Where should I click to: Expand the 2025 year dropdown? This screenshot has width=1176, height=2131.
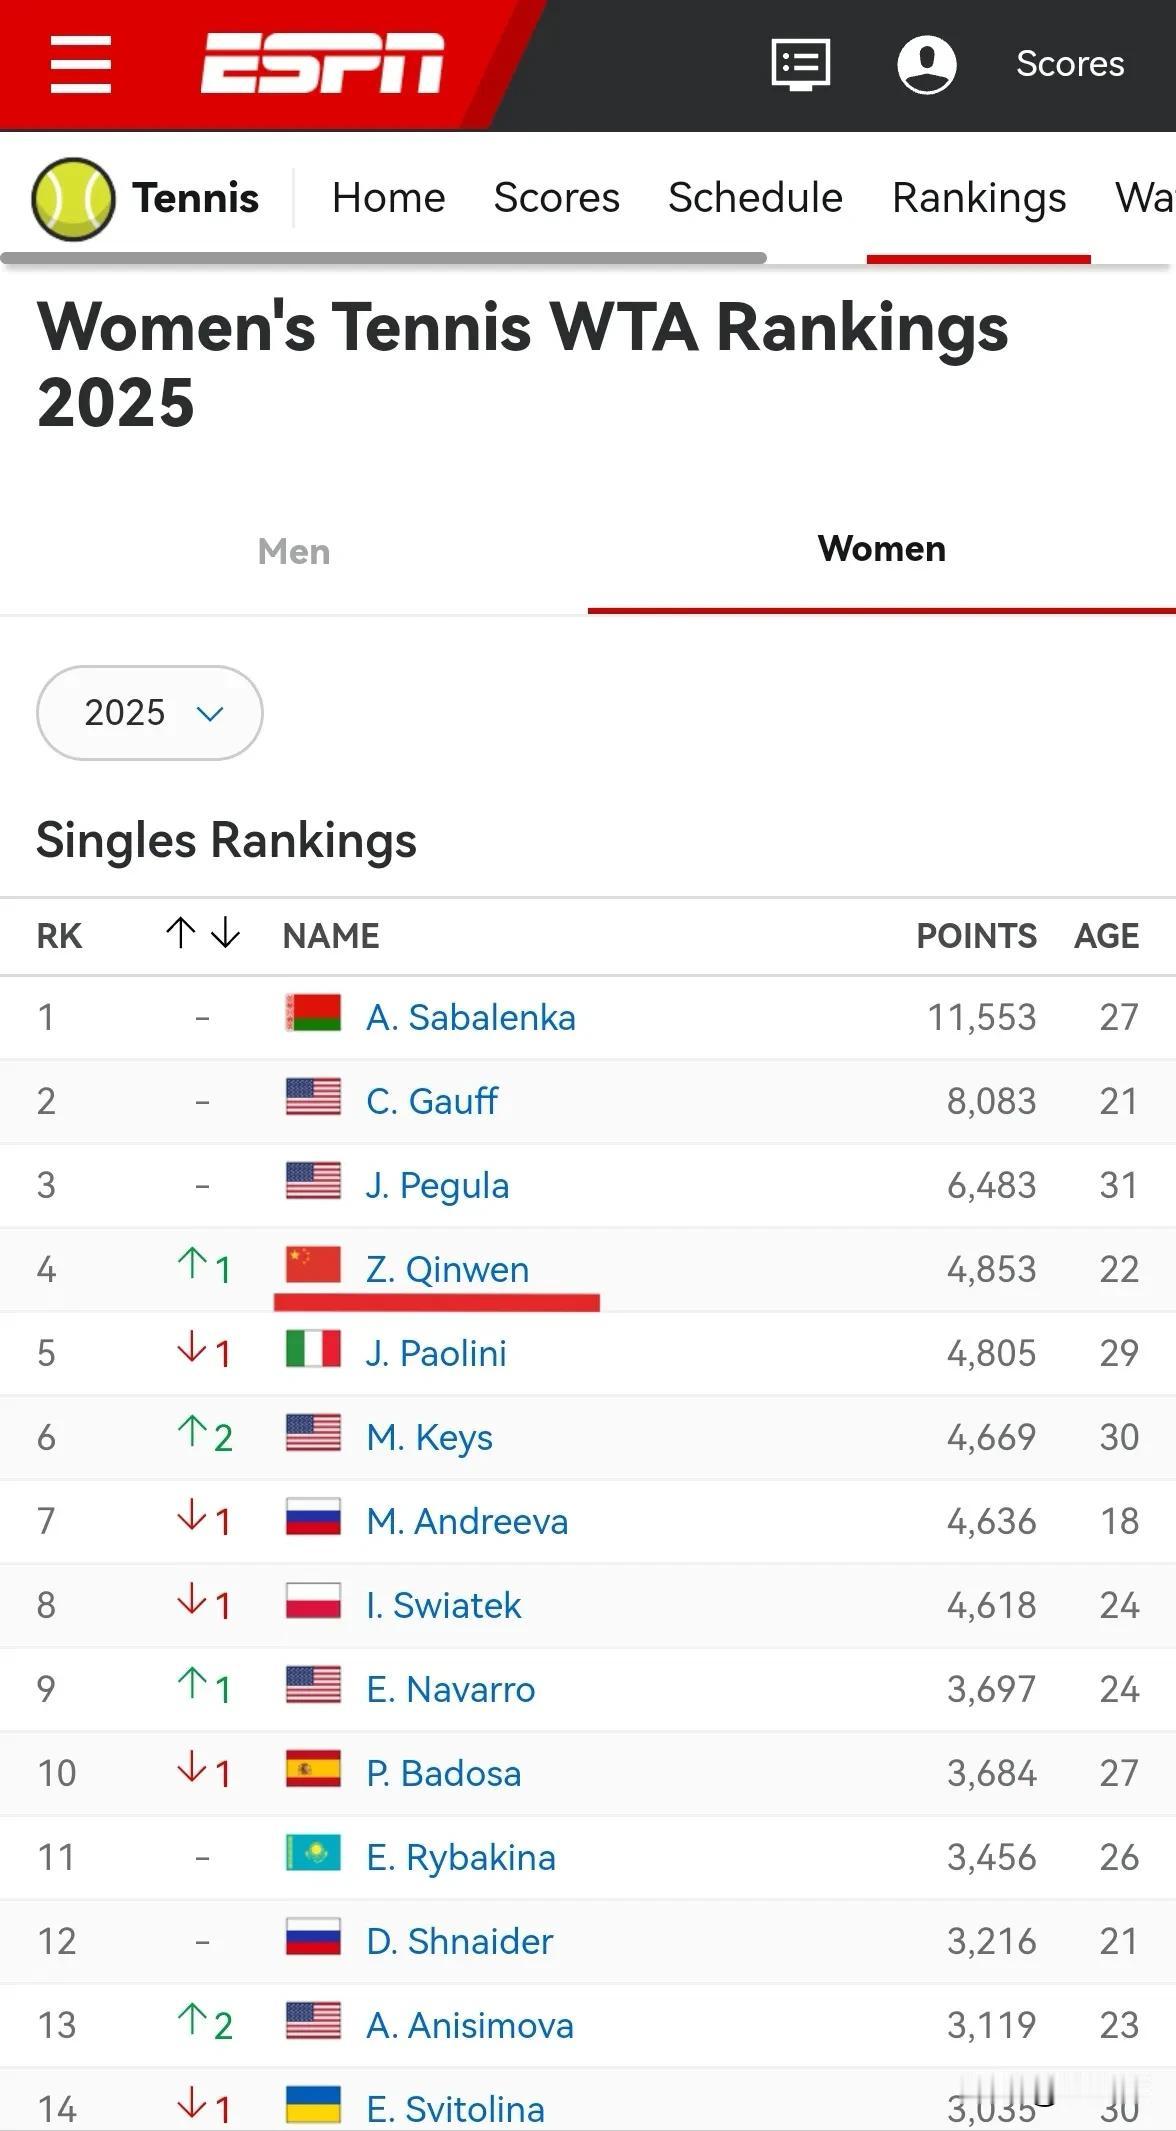(x=150, y=713)
